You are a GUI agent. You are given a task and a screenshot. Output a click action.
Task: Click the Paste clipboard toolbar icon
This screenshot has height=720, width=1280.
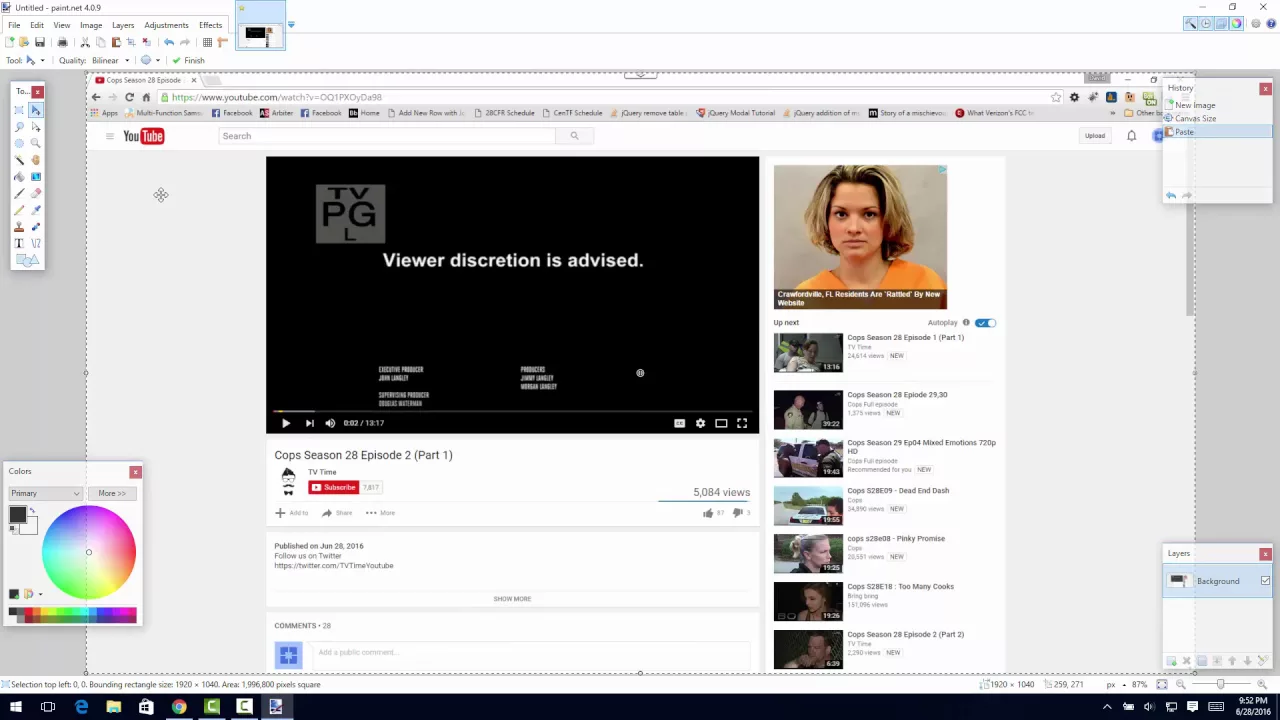coord(116,42)
